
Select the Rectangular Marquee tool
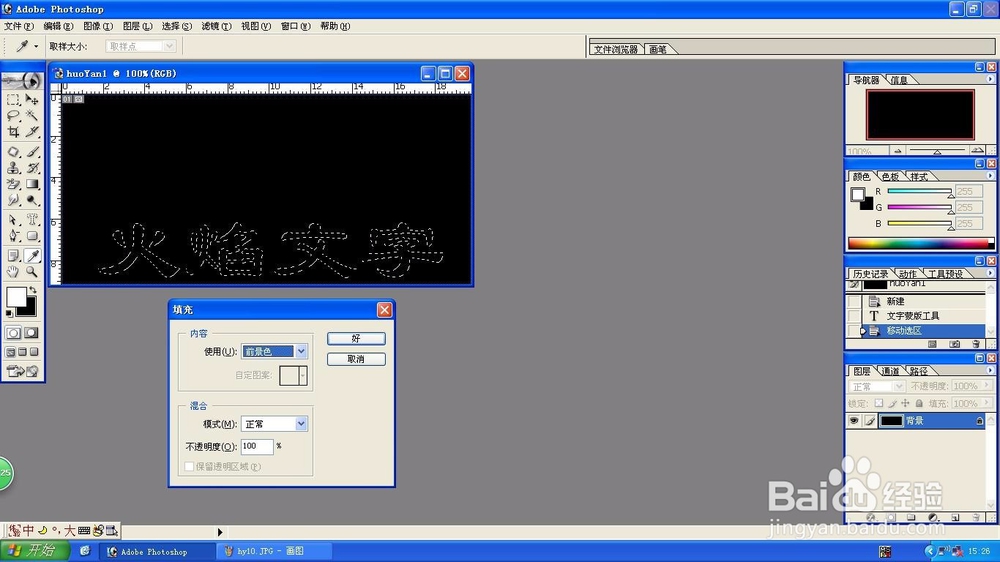[x=13, y=100]
